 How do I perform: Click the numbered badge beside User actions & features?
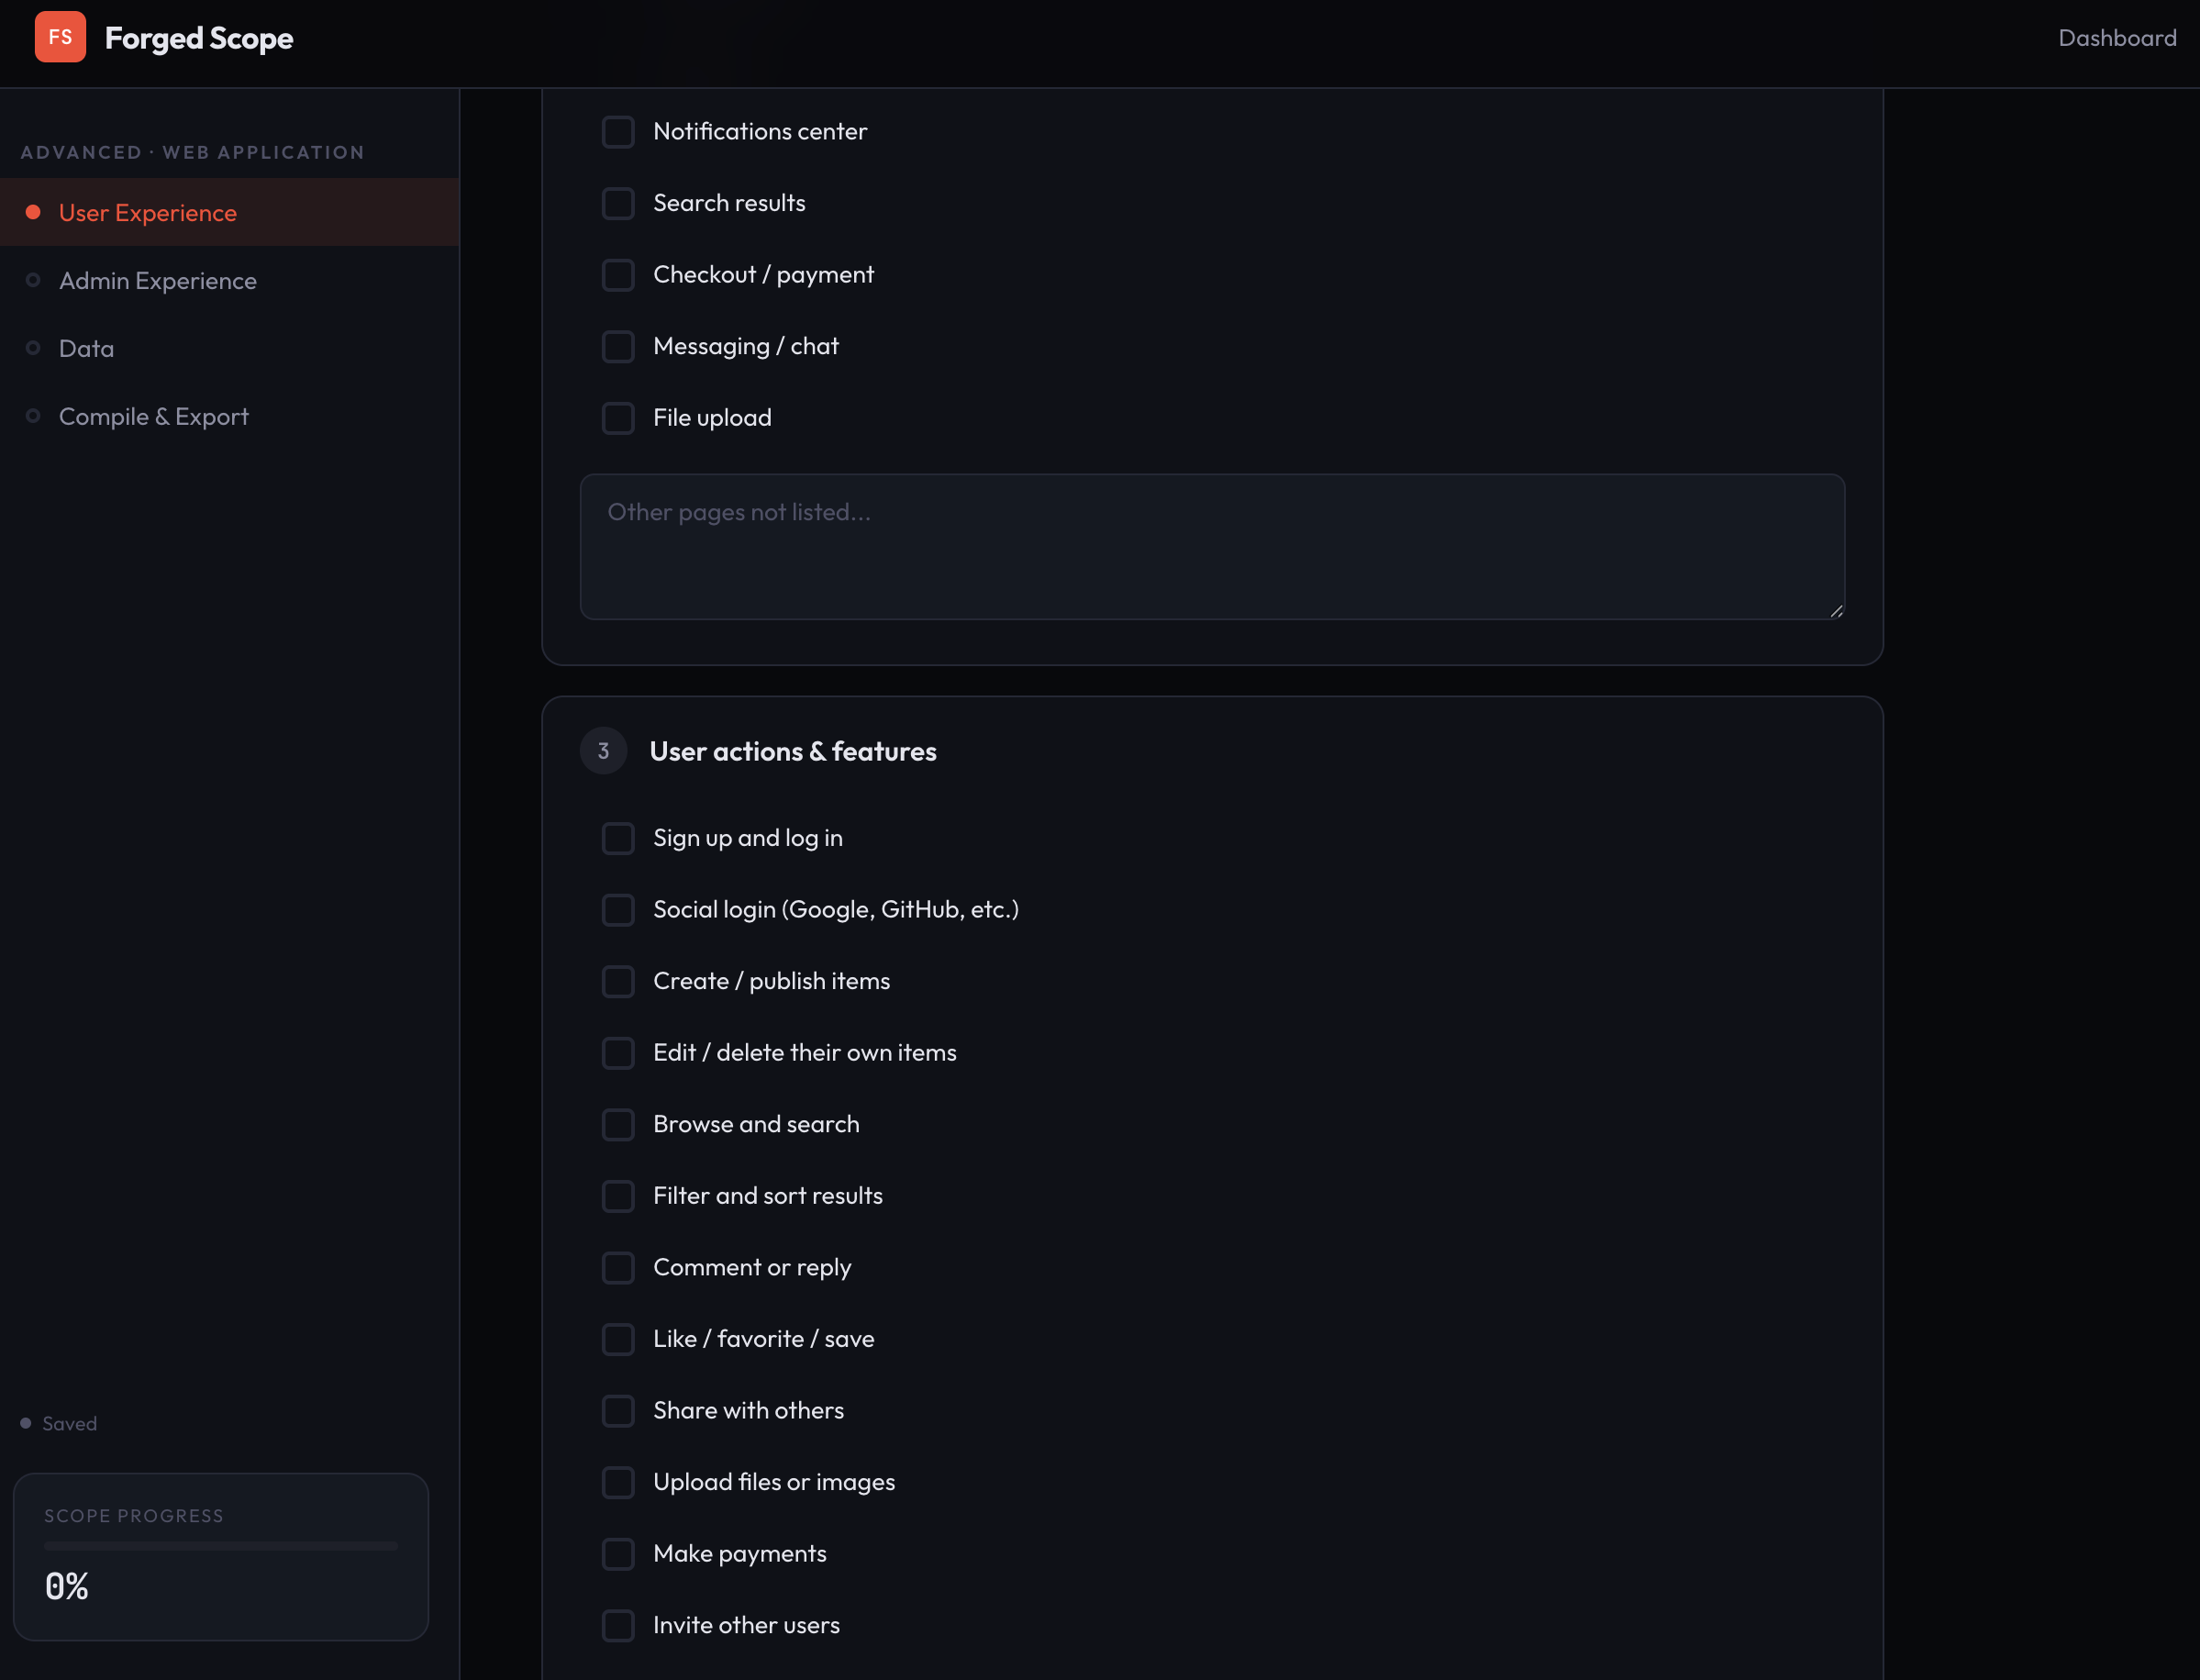[603, 750]
